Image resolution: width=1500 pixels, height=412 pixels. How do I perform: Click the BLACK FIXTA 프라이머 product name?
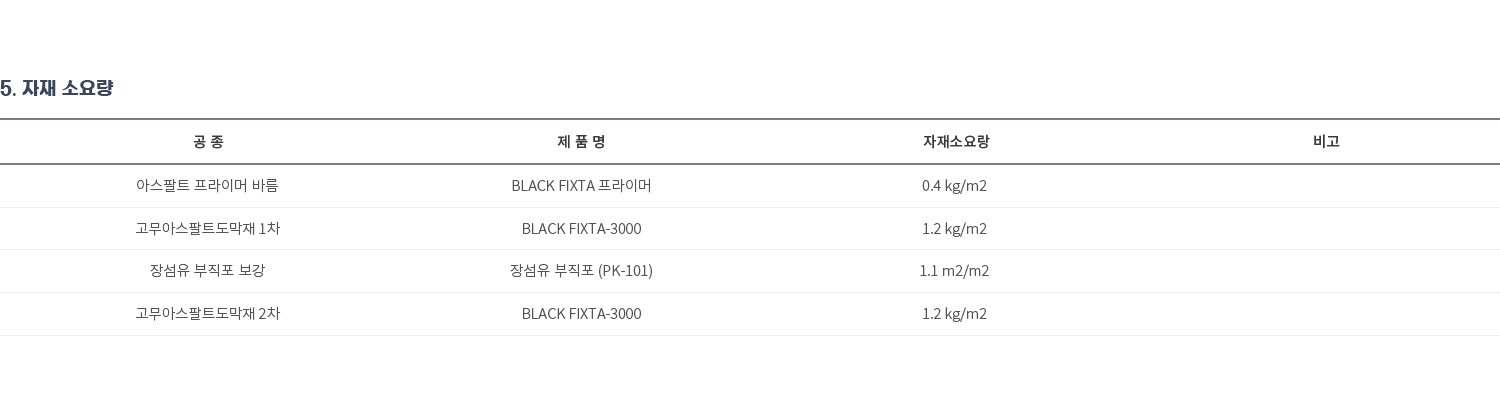(581, 186)
